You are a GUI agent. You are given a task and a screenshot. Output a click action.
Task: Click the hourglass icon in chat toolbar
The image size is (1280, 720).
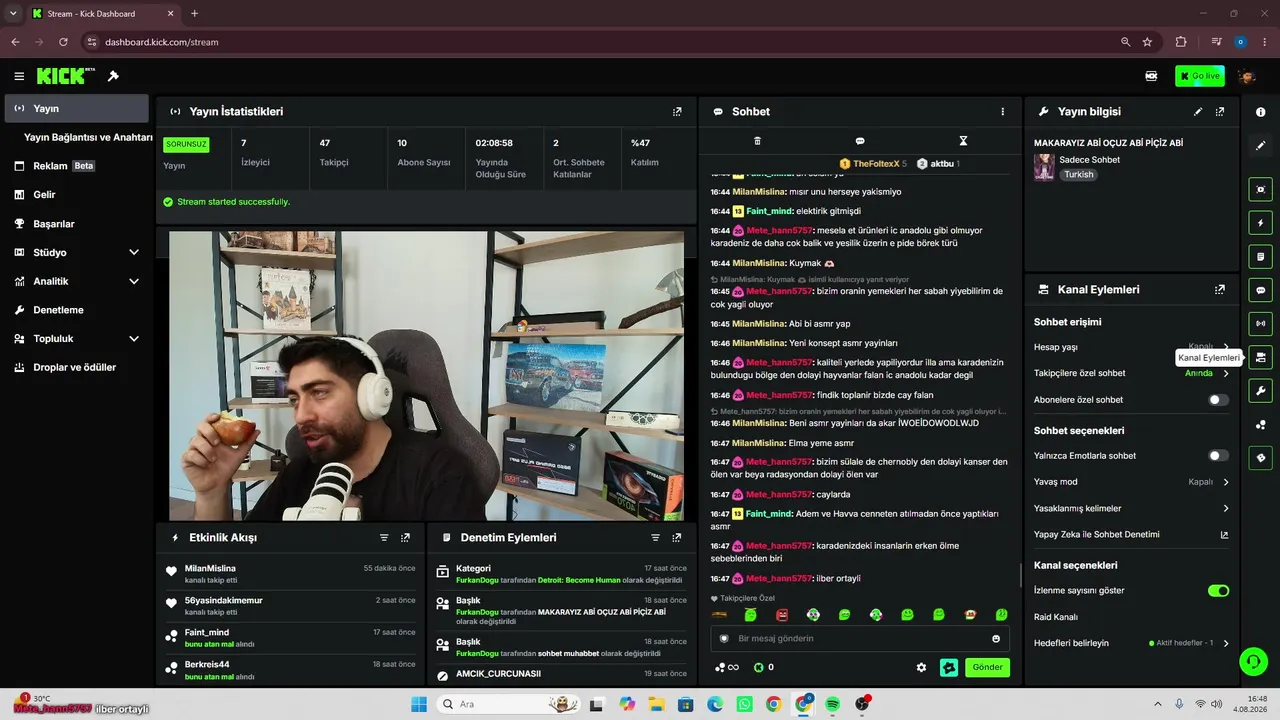tap(963, 141)
